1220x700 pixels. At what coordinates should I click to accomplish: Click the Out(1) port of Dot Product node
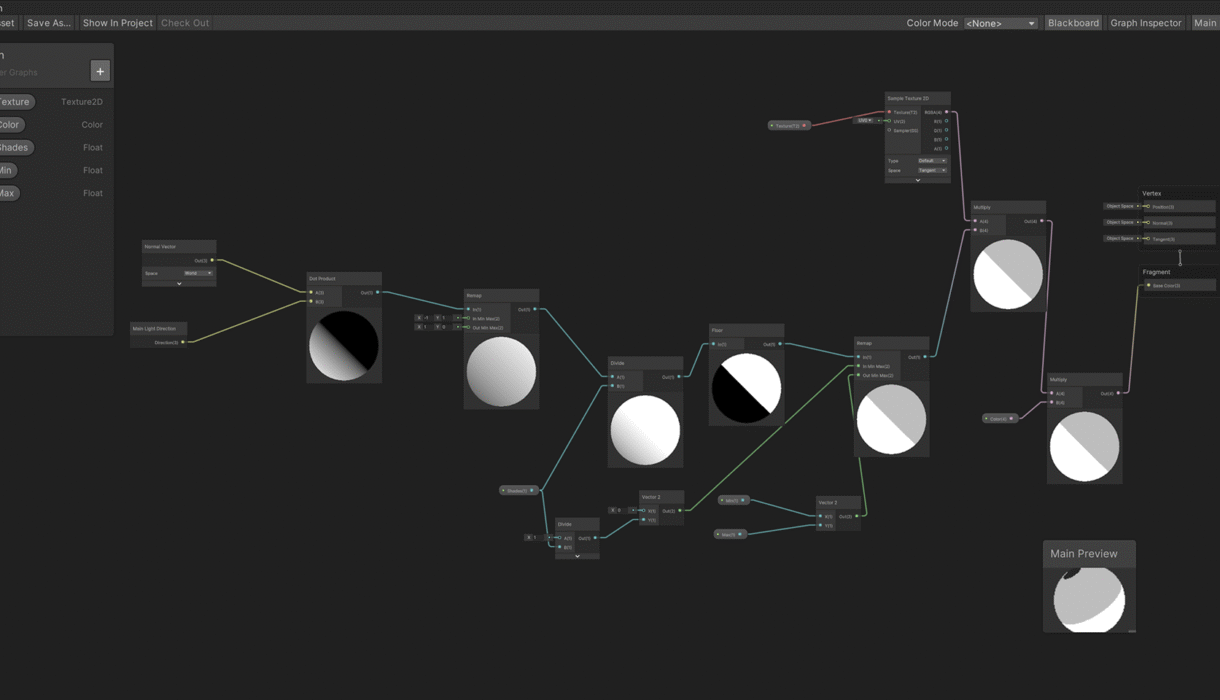tap(377, 293)
